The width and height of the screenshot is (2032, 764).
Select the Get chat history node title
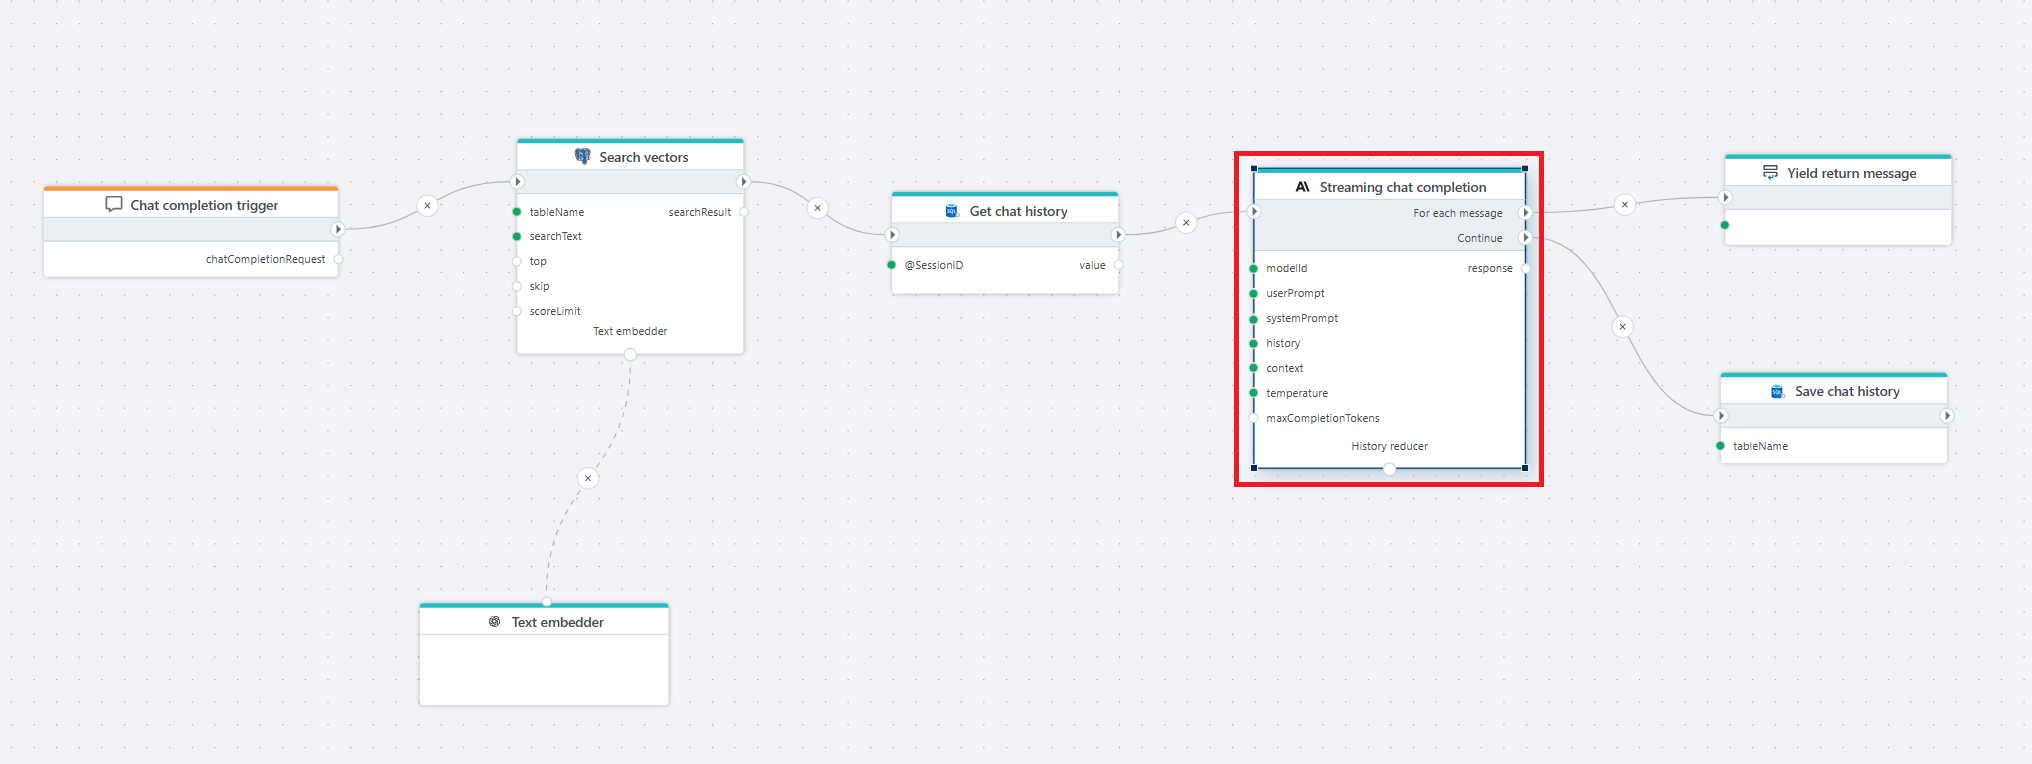(1018, 211)
